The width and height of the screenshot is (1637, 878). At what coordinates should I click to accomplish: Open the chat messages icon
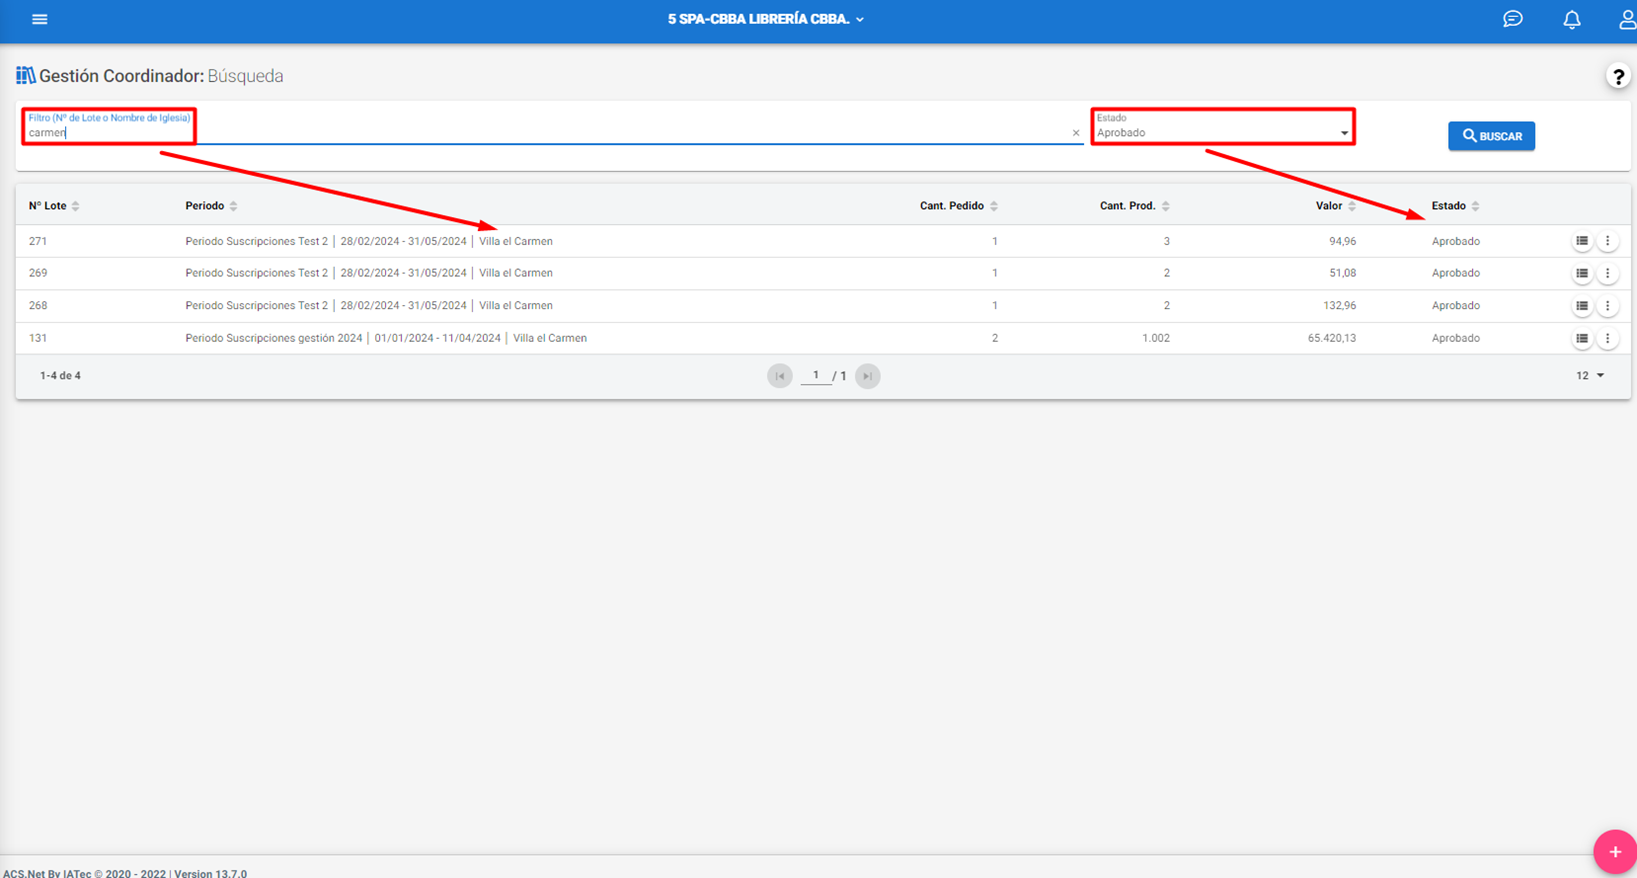coord(1513,19)
